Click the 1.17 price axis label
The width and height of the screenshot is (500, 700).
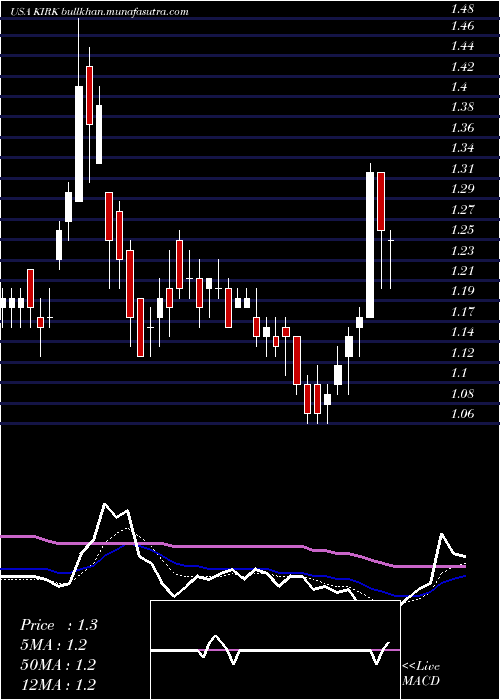[462, 312]
